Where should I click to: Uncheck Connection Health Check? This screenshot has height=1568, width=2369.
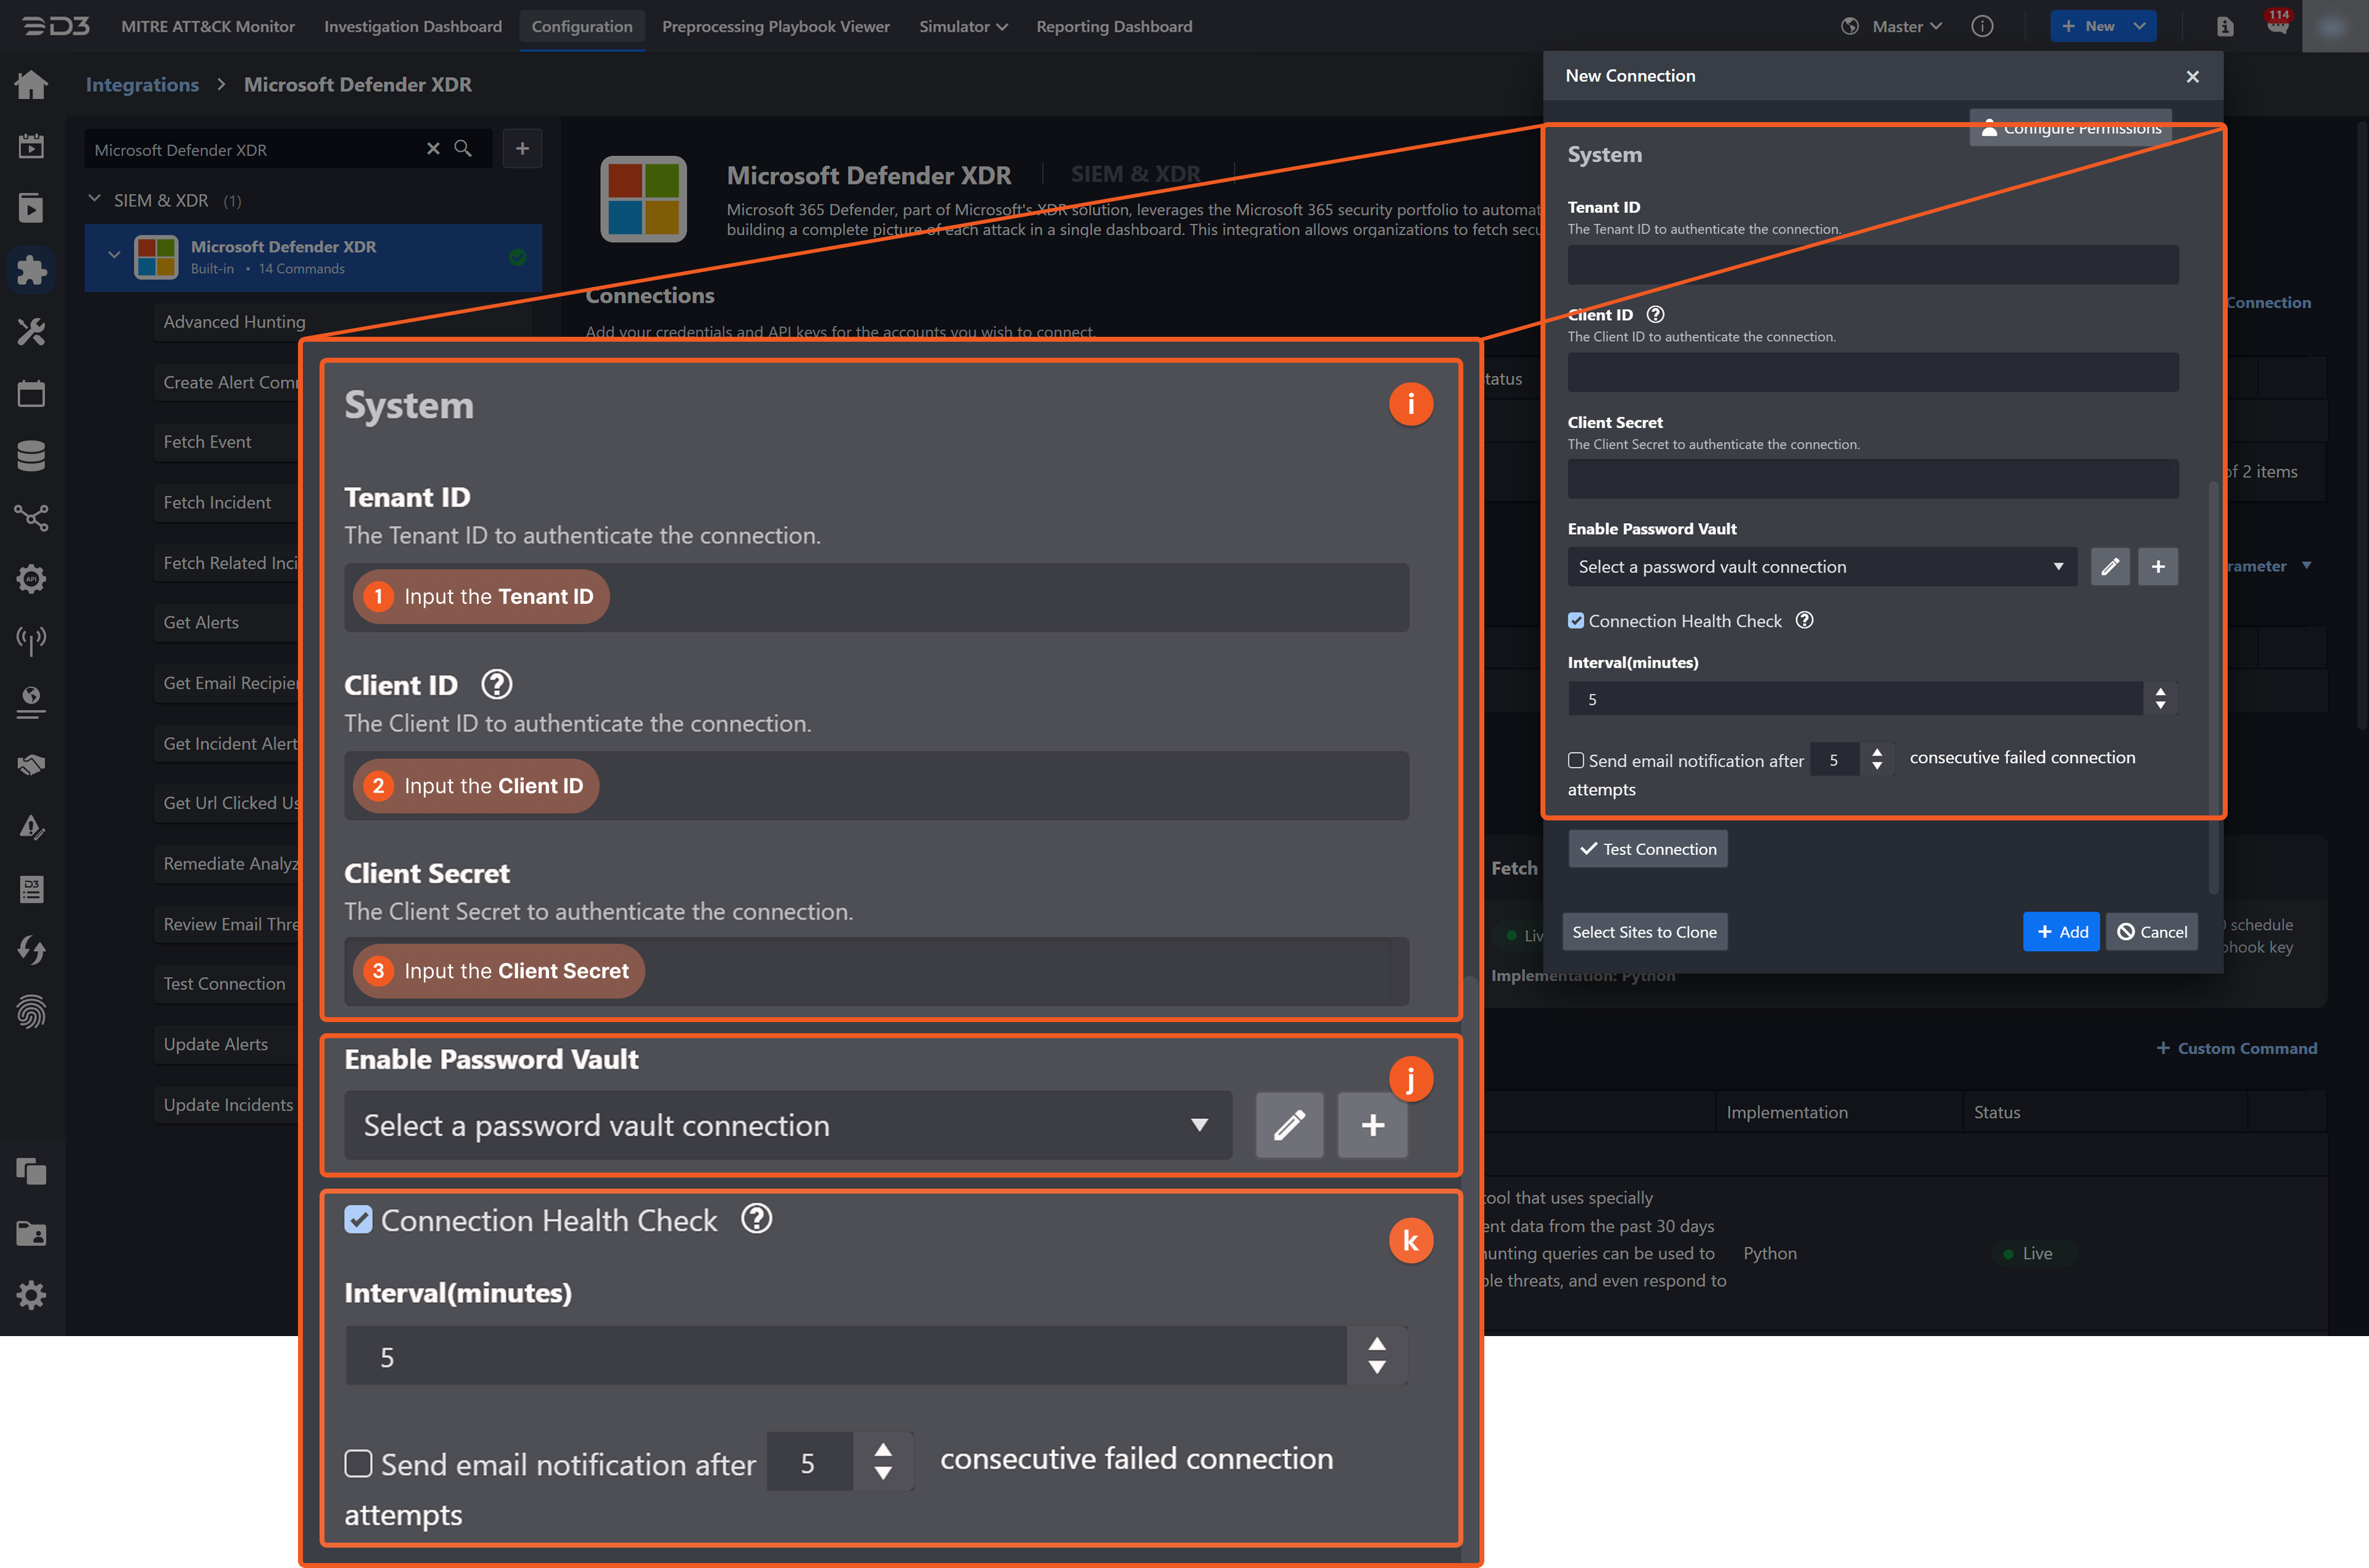click(x=358, y=1219)
